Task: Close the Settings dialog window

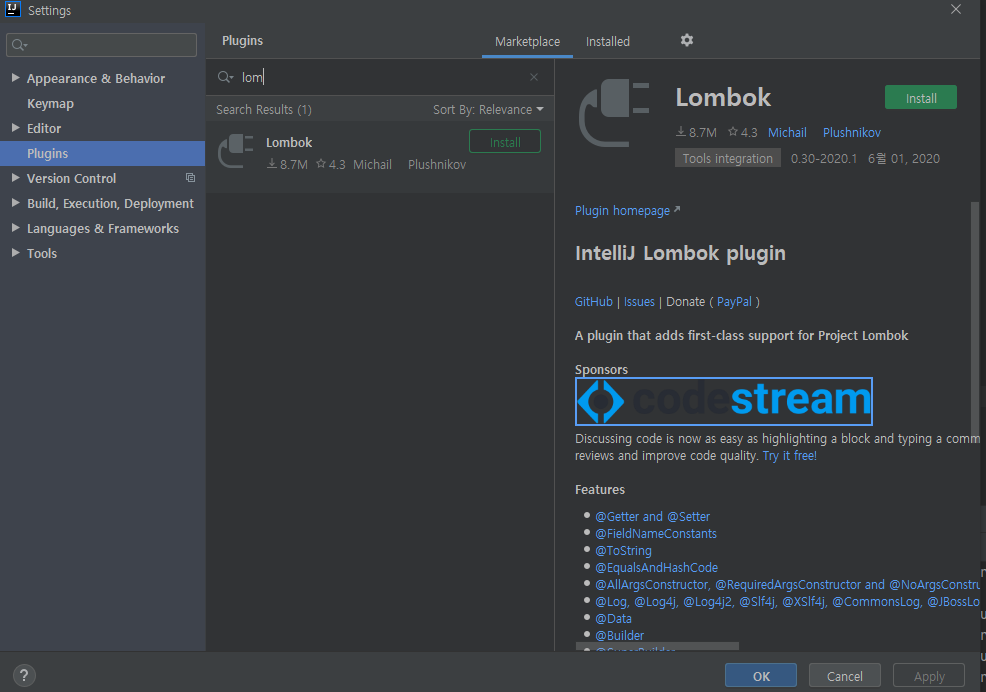Action: (x=956, y=9)
